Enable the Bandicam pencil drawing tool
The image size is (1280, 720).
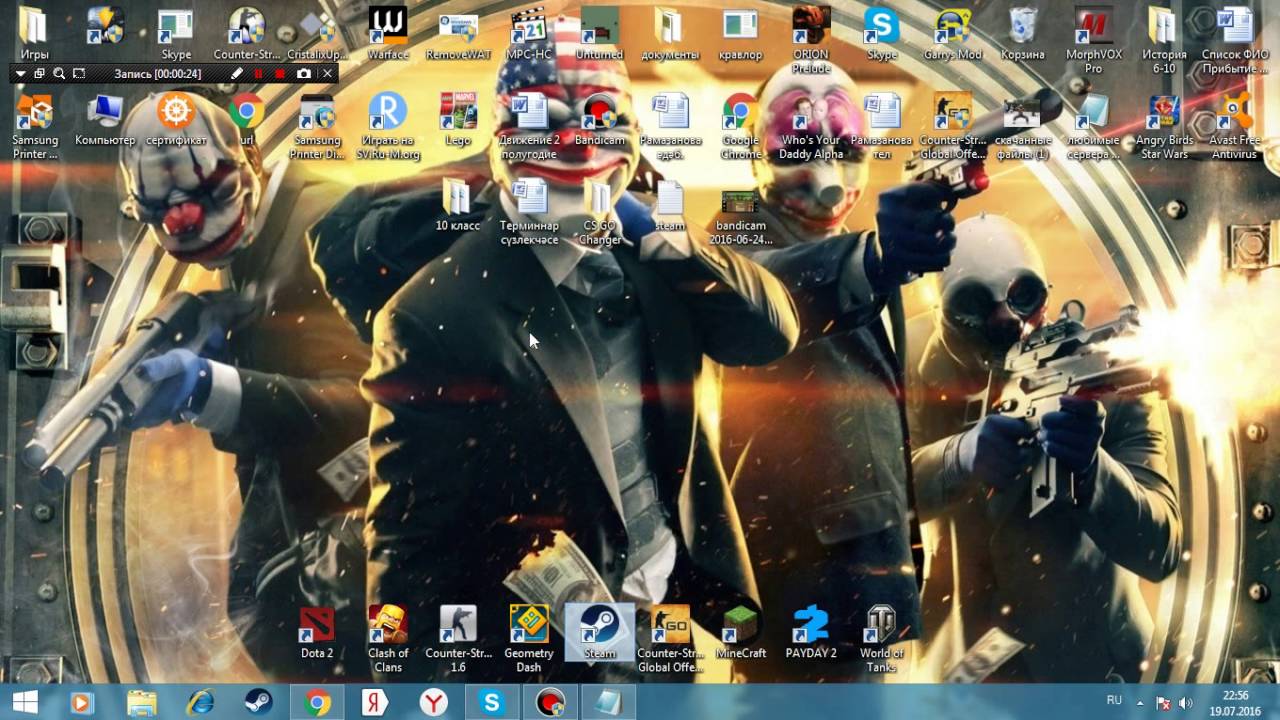tap(237, 74)
